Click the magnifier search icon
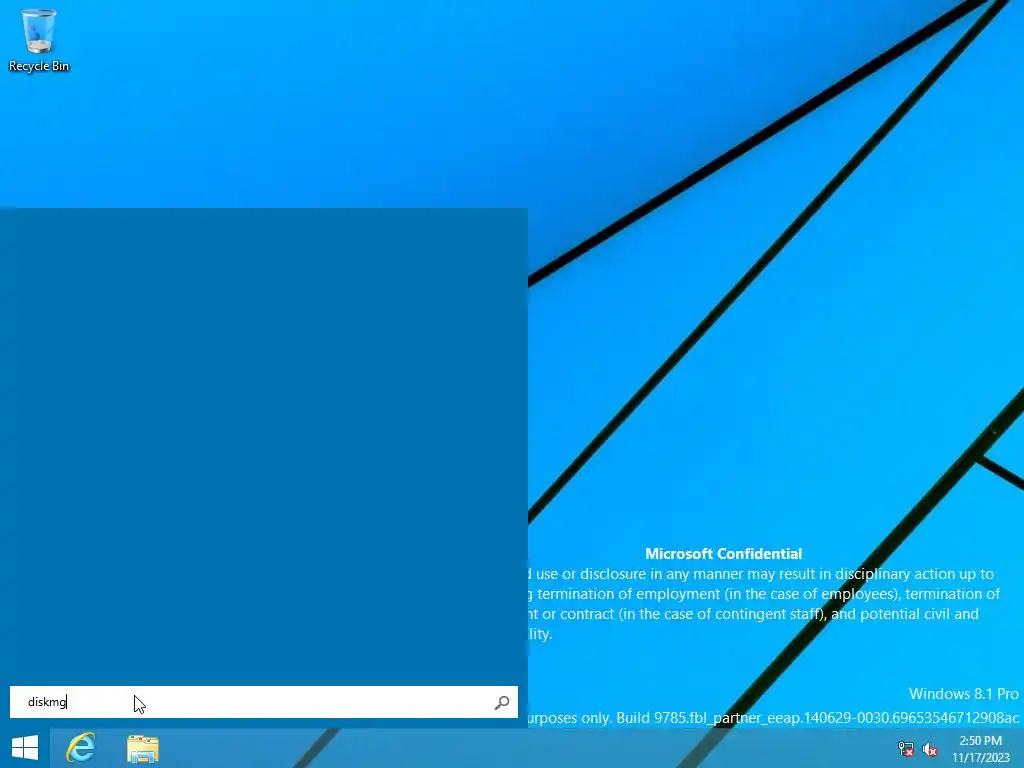Viewport: 1024px width, 768px height. pos(502,702)
